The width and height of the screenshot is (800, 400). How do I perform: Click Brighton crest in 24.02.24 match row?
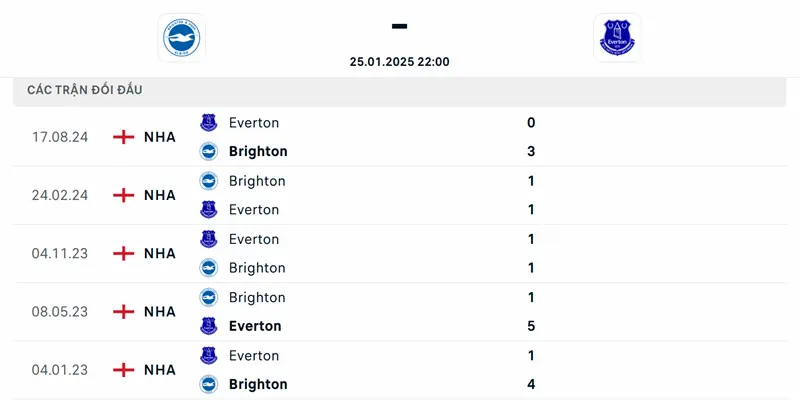[208, 181]
